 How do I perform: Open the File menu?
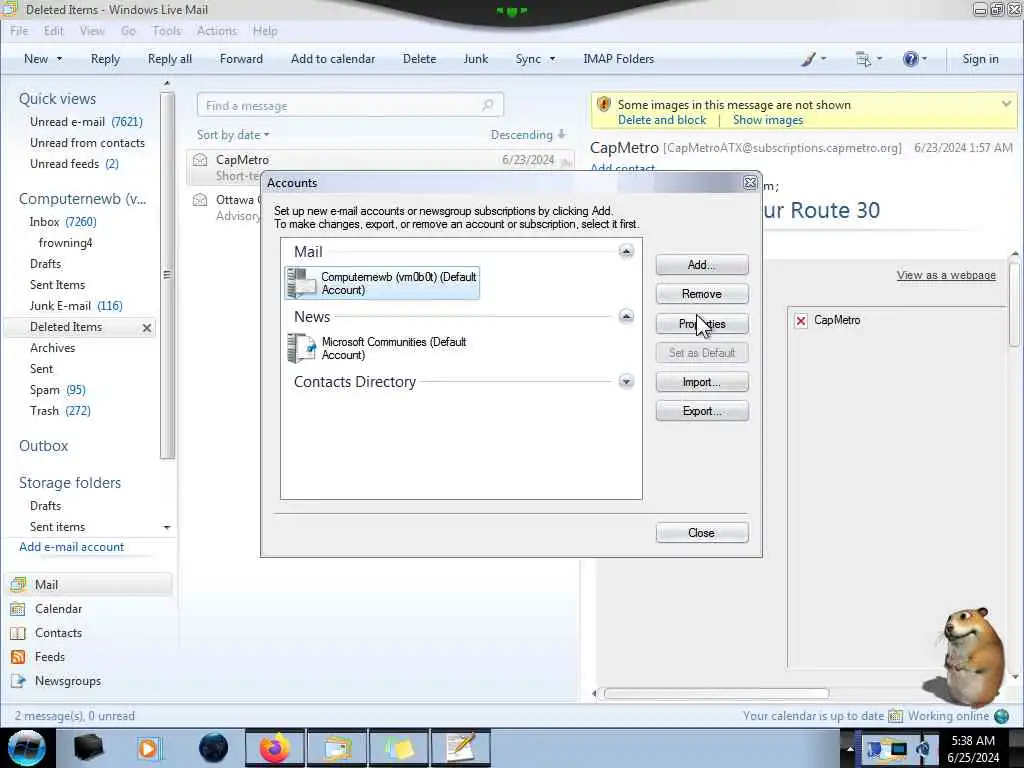click(x=19, y=31)
